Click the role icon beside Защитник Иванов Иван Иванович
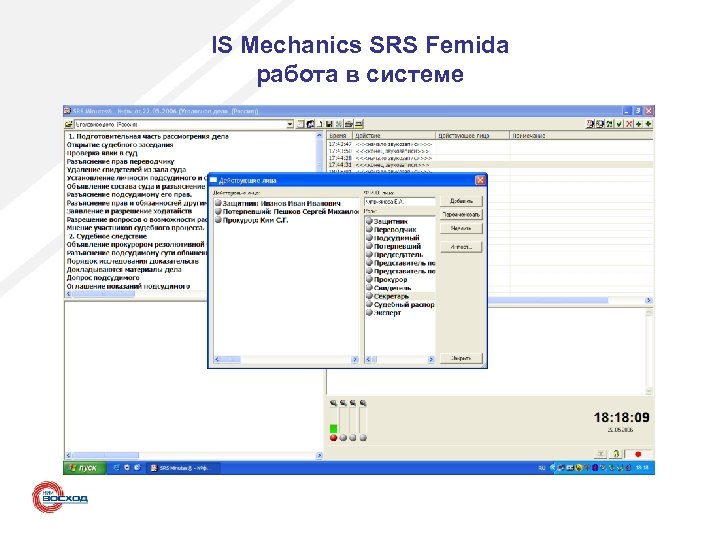The height and width of the screenshot is (540, 720). point(219,203)
